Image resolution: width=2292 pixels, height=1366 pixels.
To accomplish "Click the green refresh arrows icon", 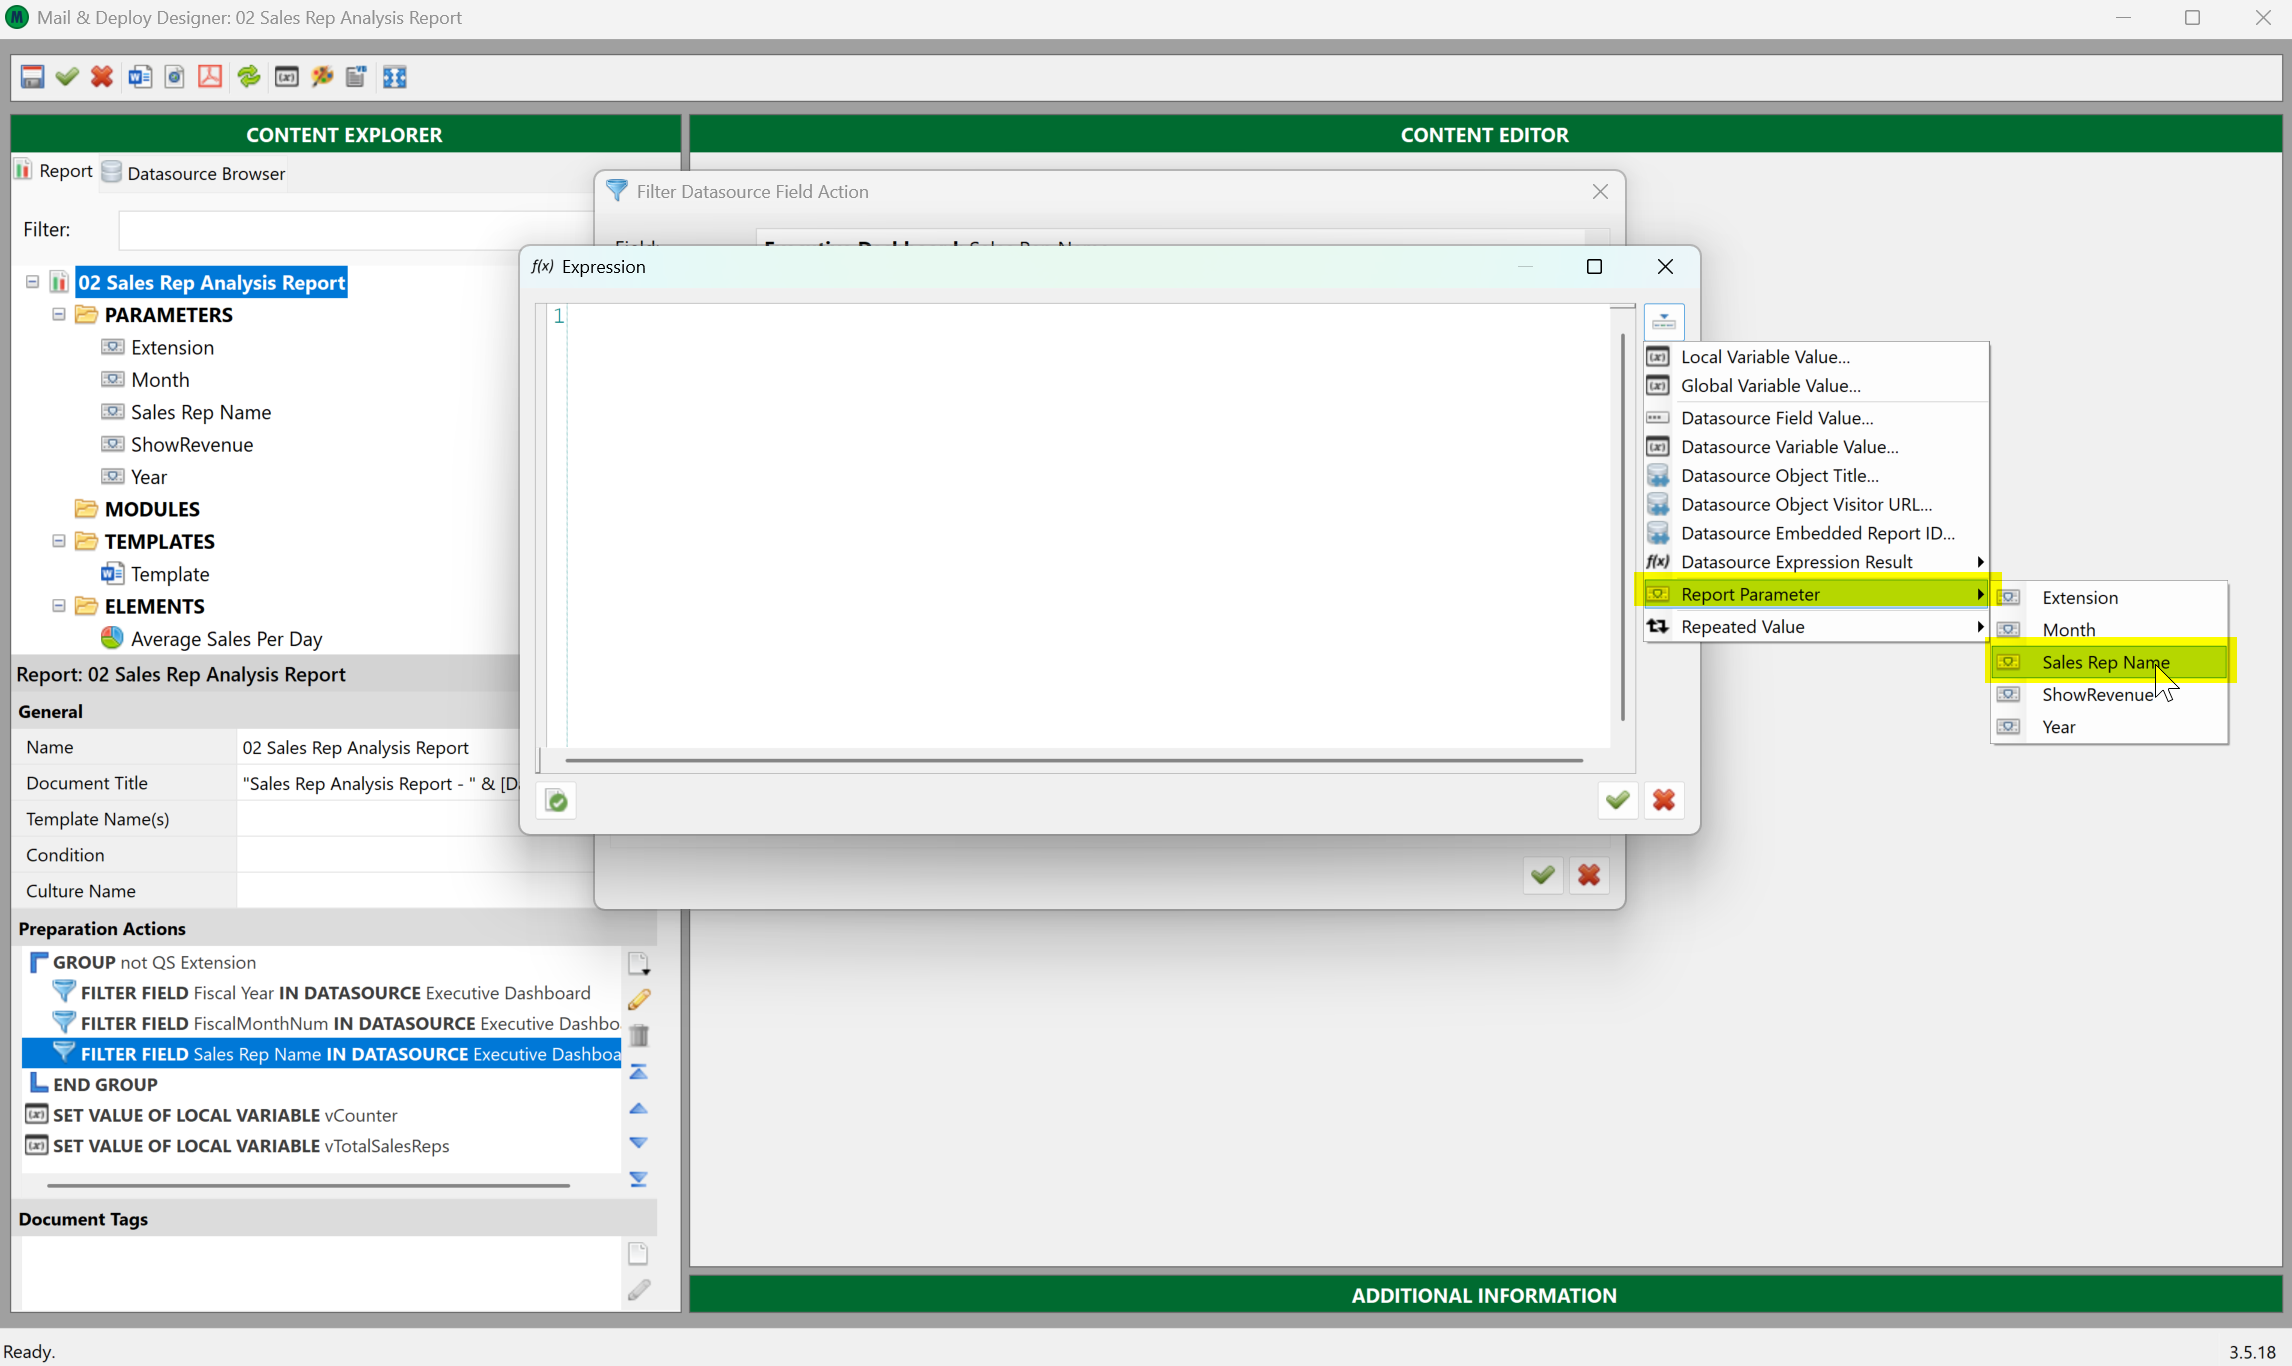I will click(x=248, y=77).
